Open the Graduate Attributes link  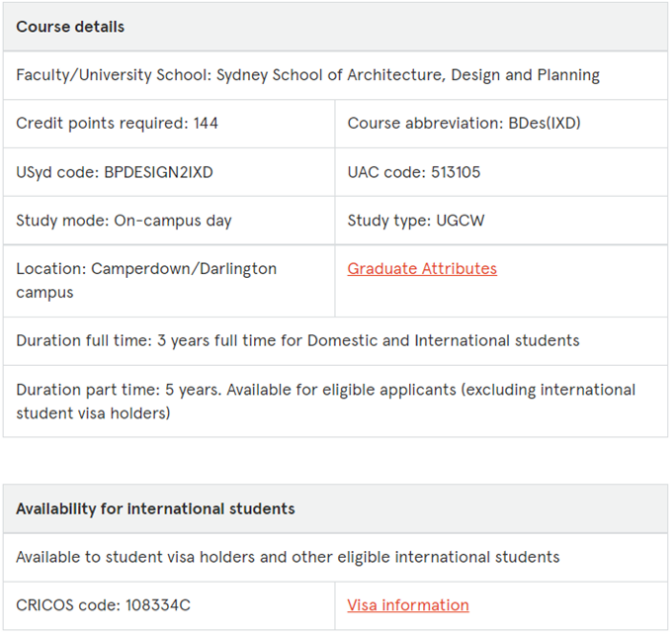click(421, 268)
